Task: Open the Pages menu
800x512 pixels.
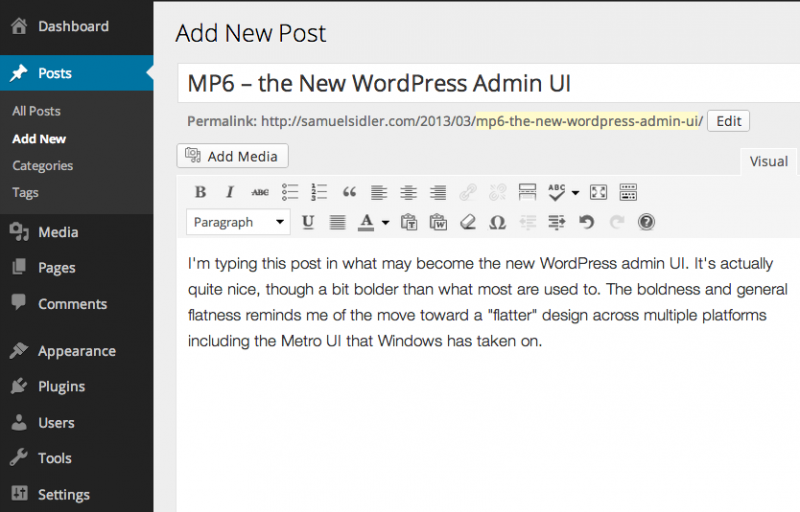Action: click(77, 268)
